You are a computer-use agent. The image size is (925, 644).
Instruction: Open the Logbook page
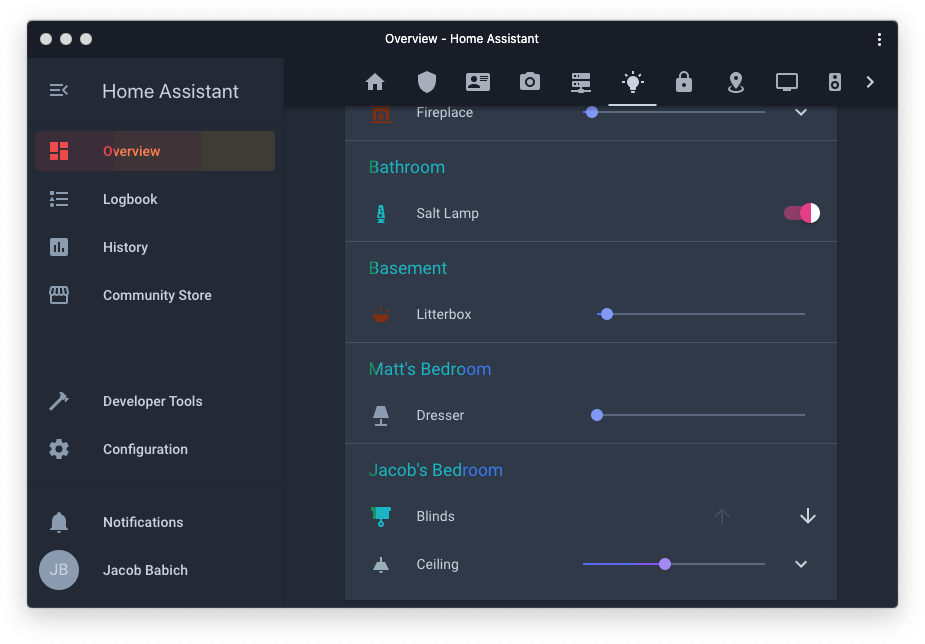pos(155,199)
